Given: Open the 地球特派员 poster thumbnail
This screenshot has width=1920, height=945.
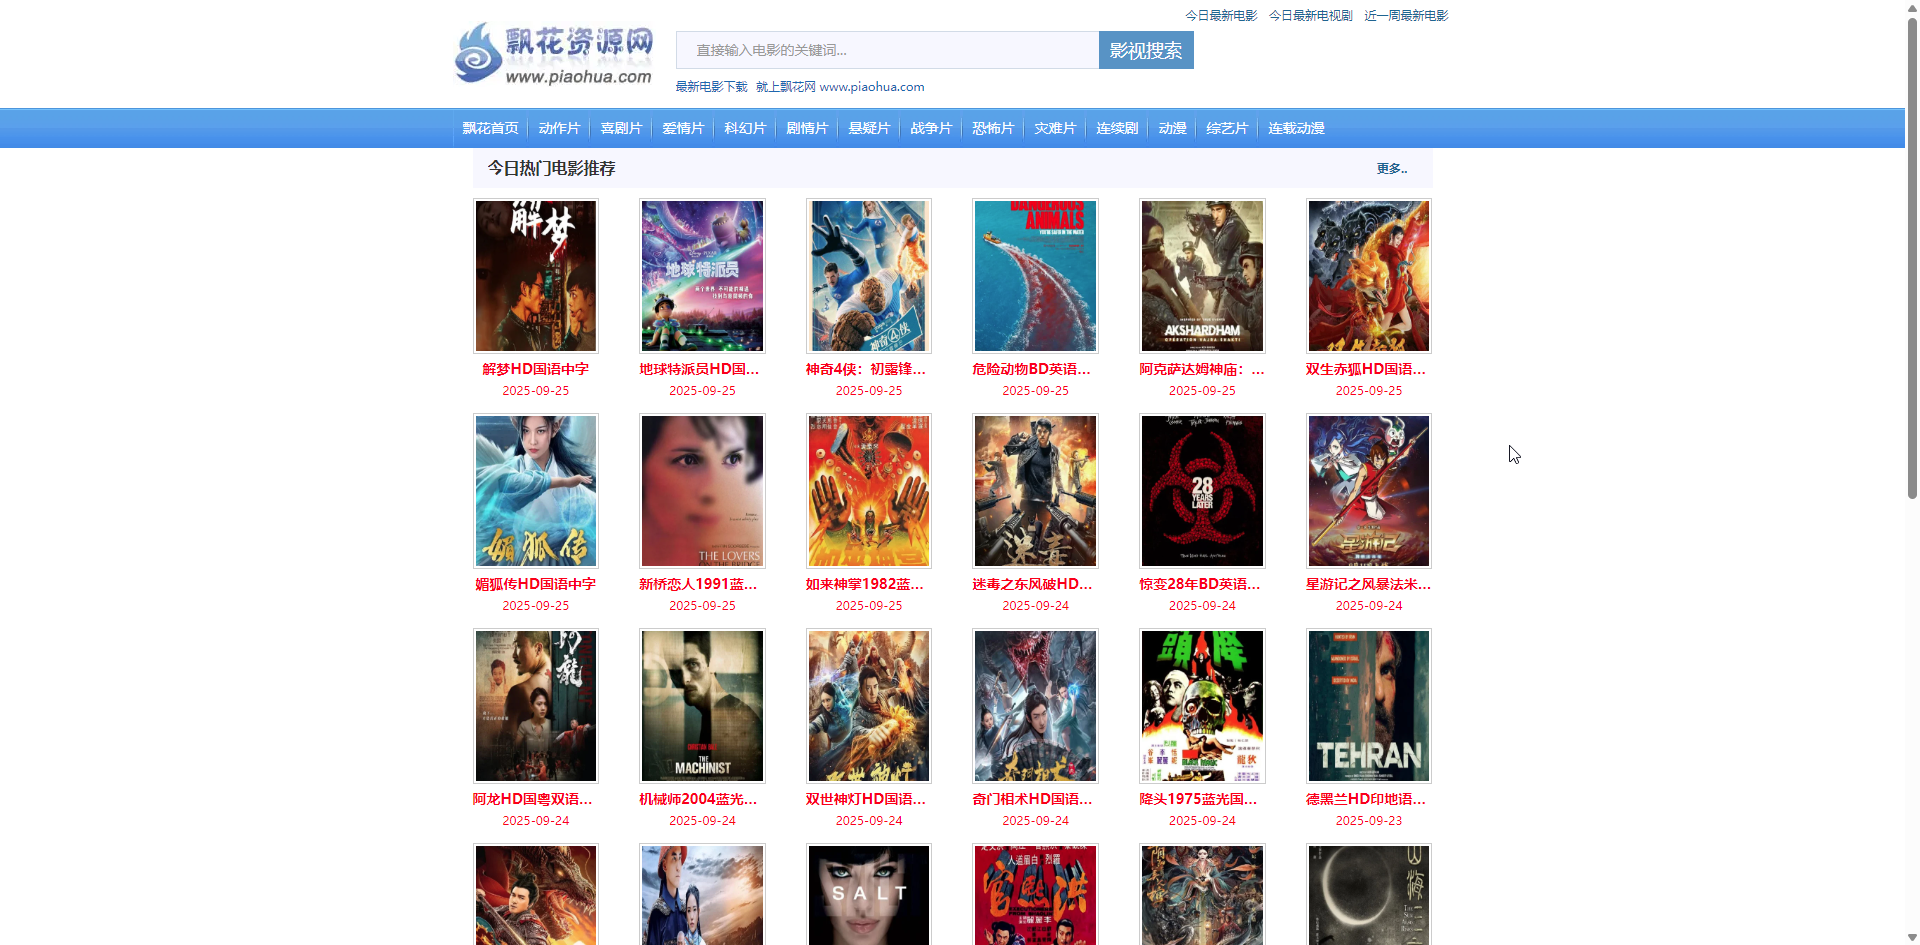Looking at the screenshot, I should click(x=702, y=276).
